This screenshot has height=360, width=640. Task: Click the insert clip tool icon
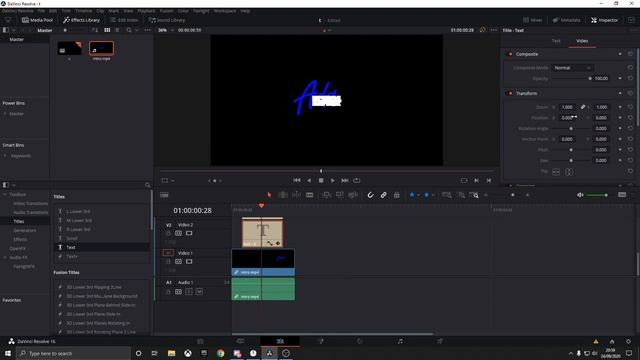tap(326, 195)
